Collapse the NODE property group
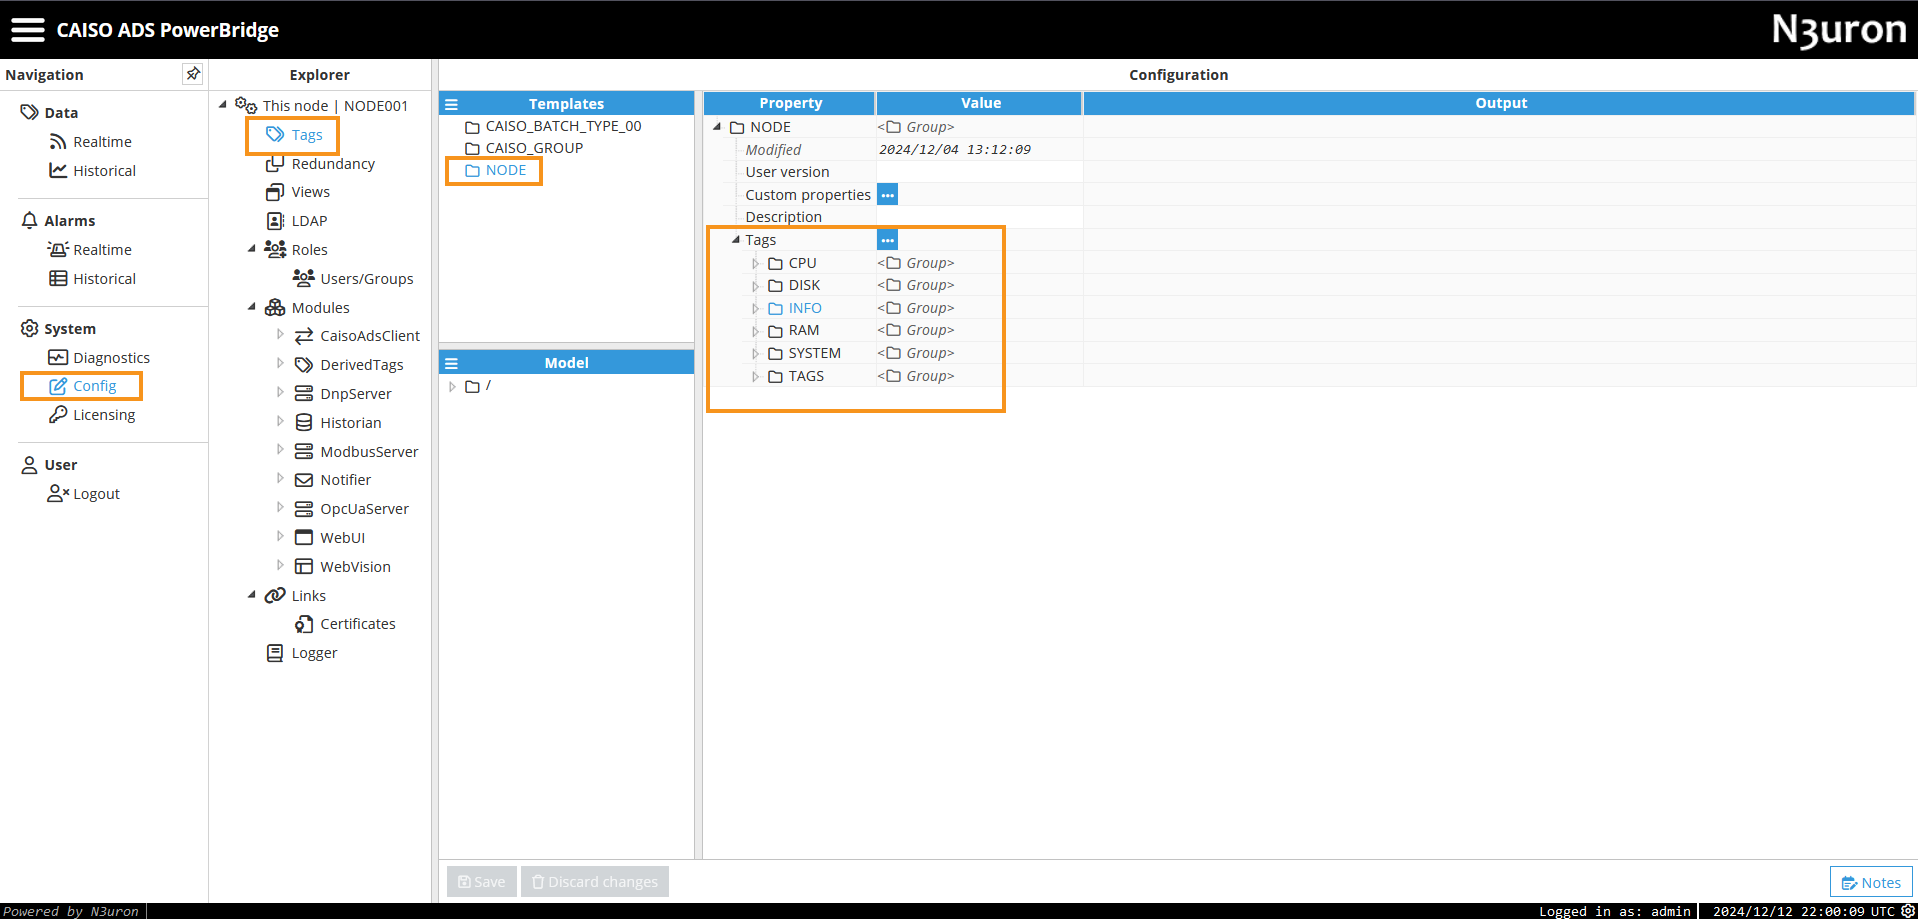 click(717, 127)
